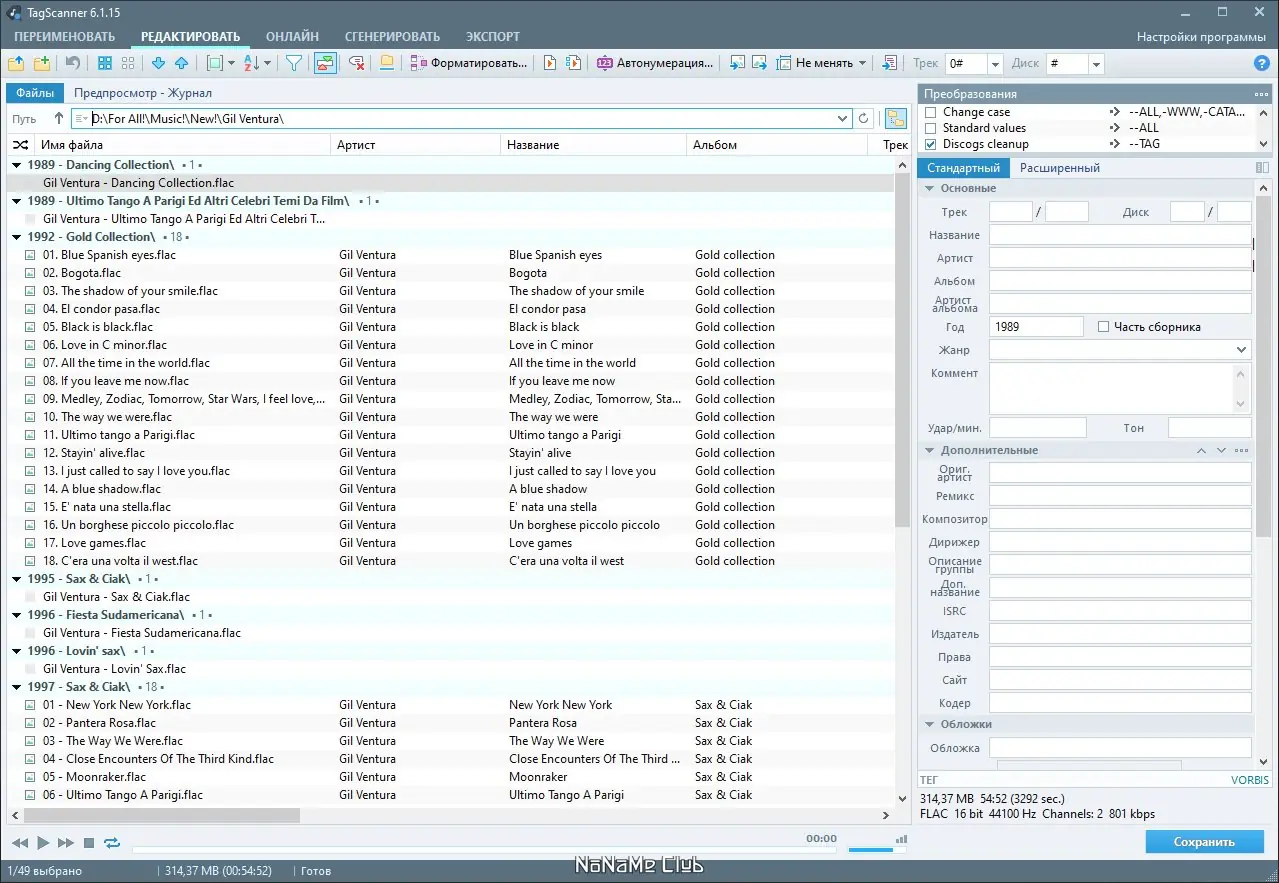The height and width of the screenshot is (883, 1279).
Task: Click the yellow folder icon in toolbar
Action: 387,63
